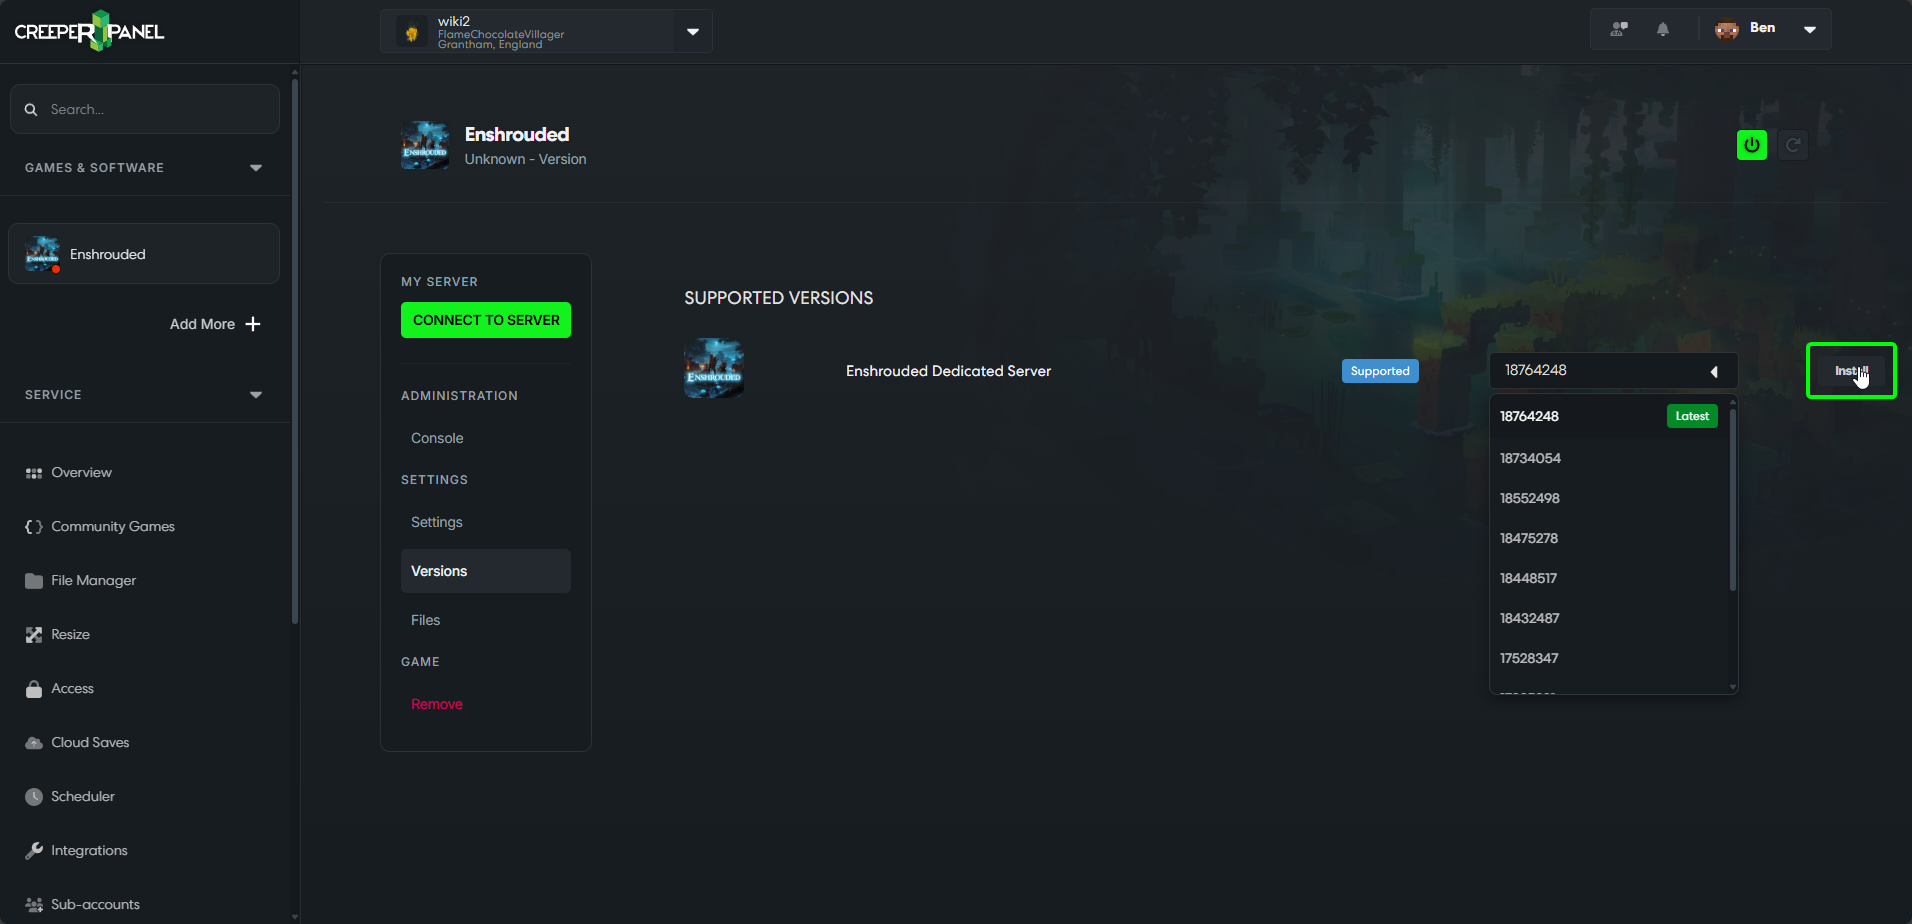
Task: Collapse the Service section
Action: (256, 395)
